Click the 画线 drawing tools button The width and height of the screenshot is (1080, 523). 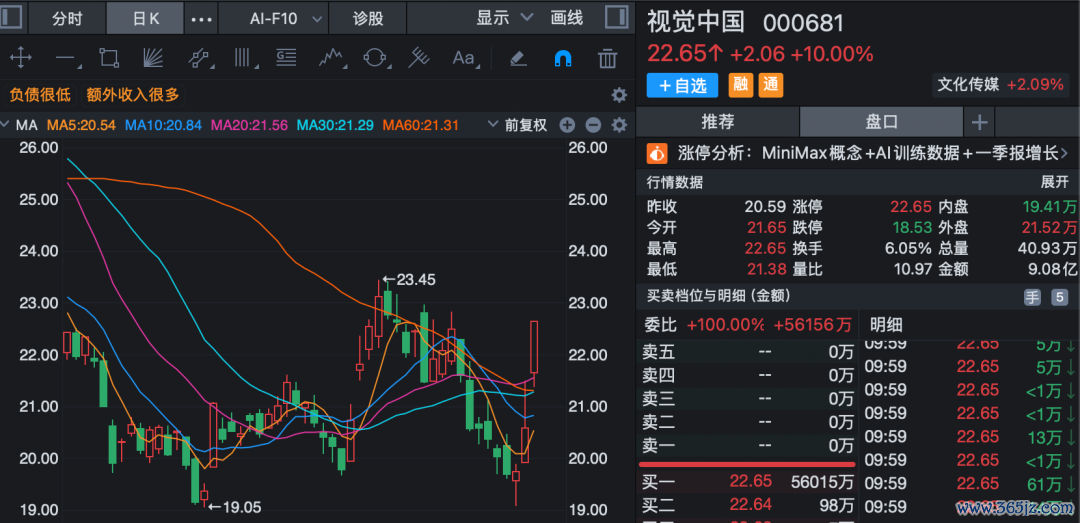(x=567, y=18)
